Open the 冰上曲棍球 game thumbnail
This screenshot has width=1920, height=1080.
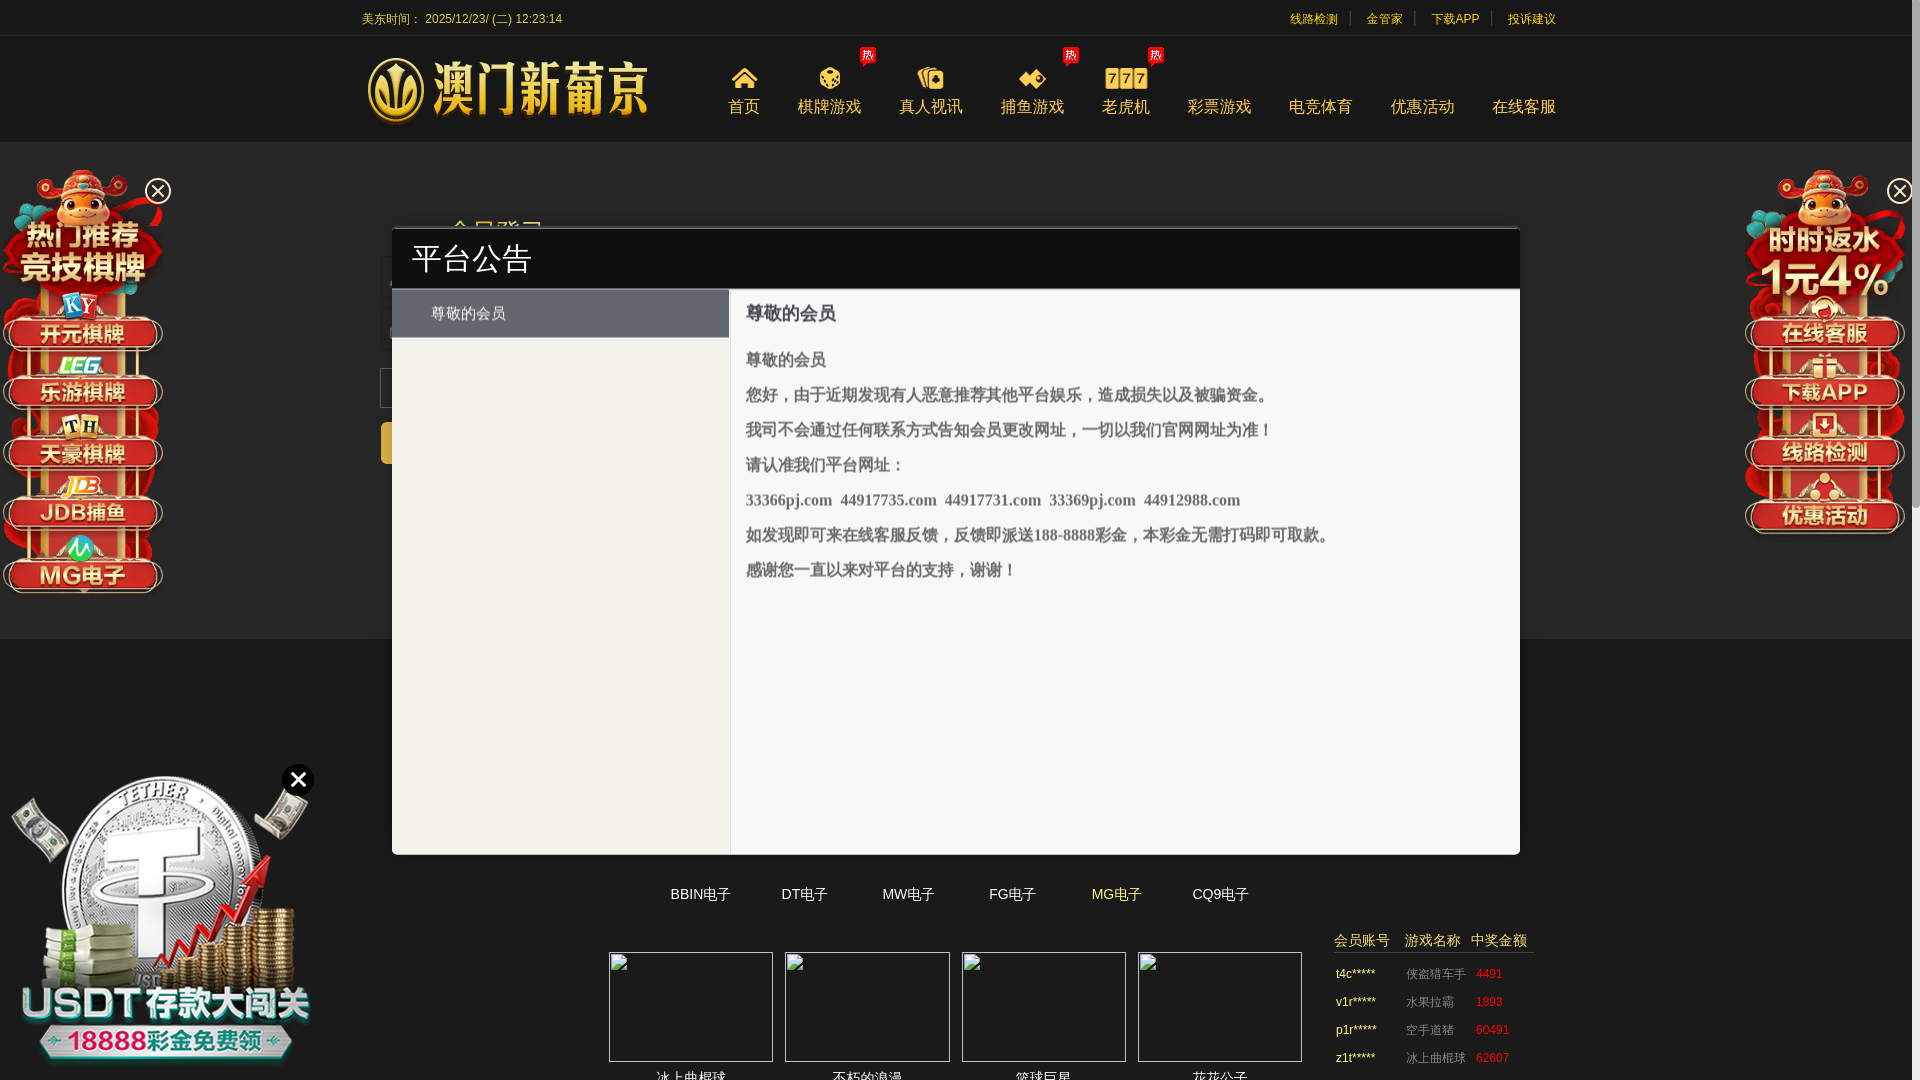(691, 1006)
